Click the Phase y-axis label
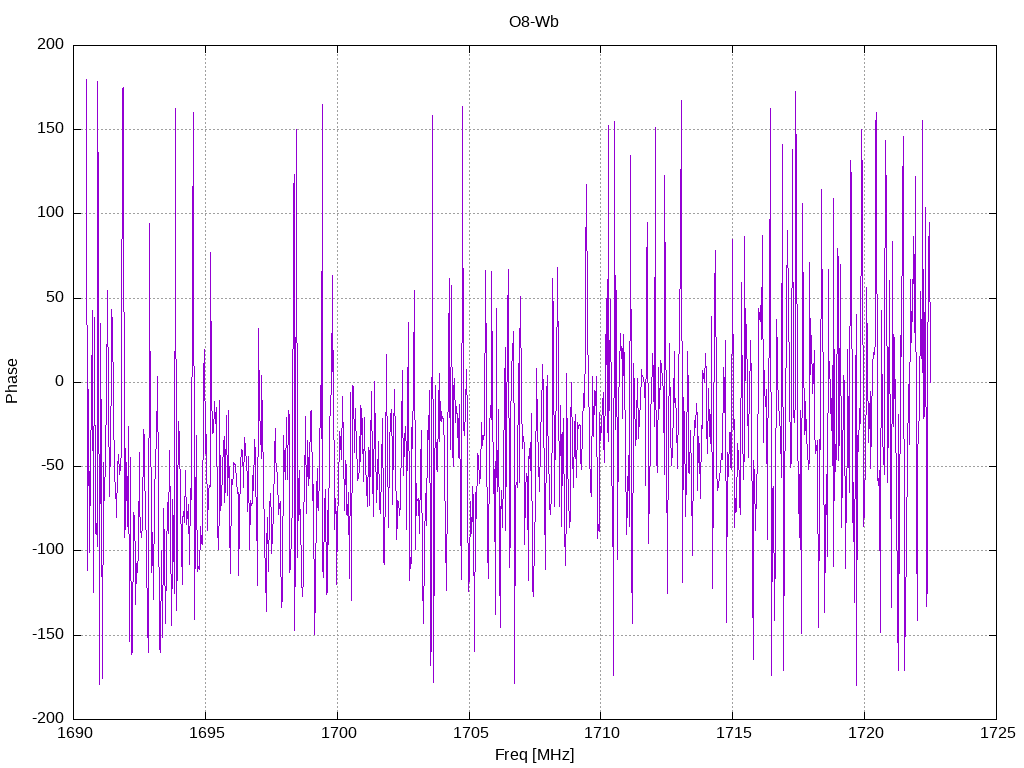1024x768 pixels. click(x=12, y=381)
